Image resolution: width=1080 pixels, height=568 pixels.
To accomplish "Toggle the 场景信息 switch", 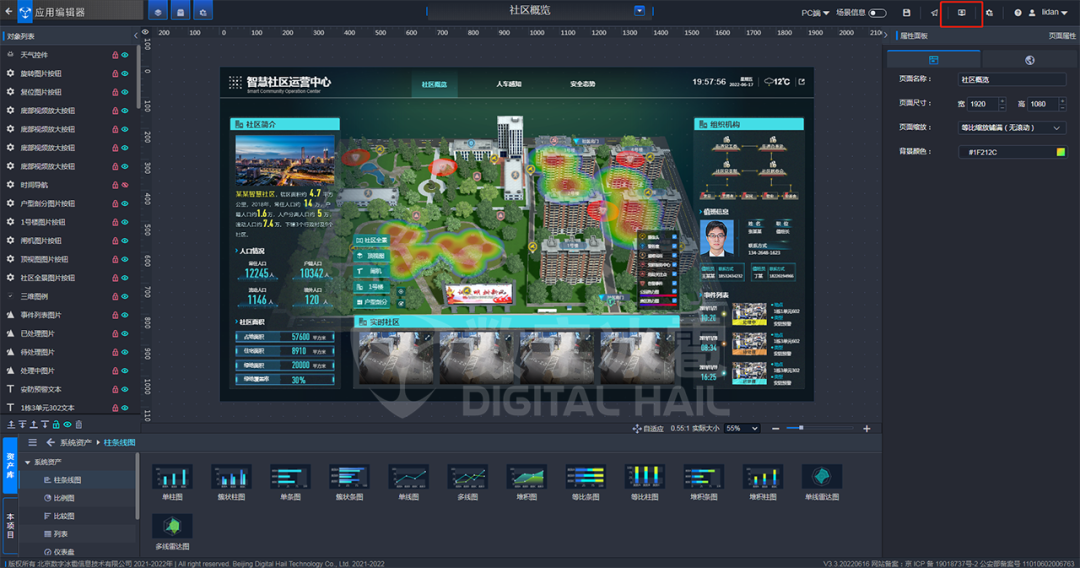I will pos(877,12).
